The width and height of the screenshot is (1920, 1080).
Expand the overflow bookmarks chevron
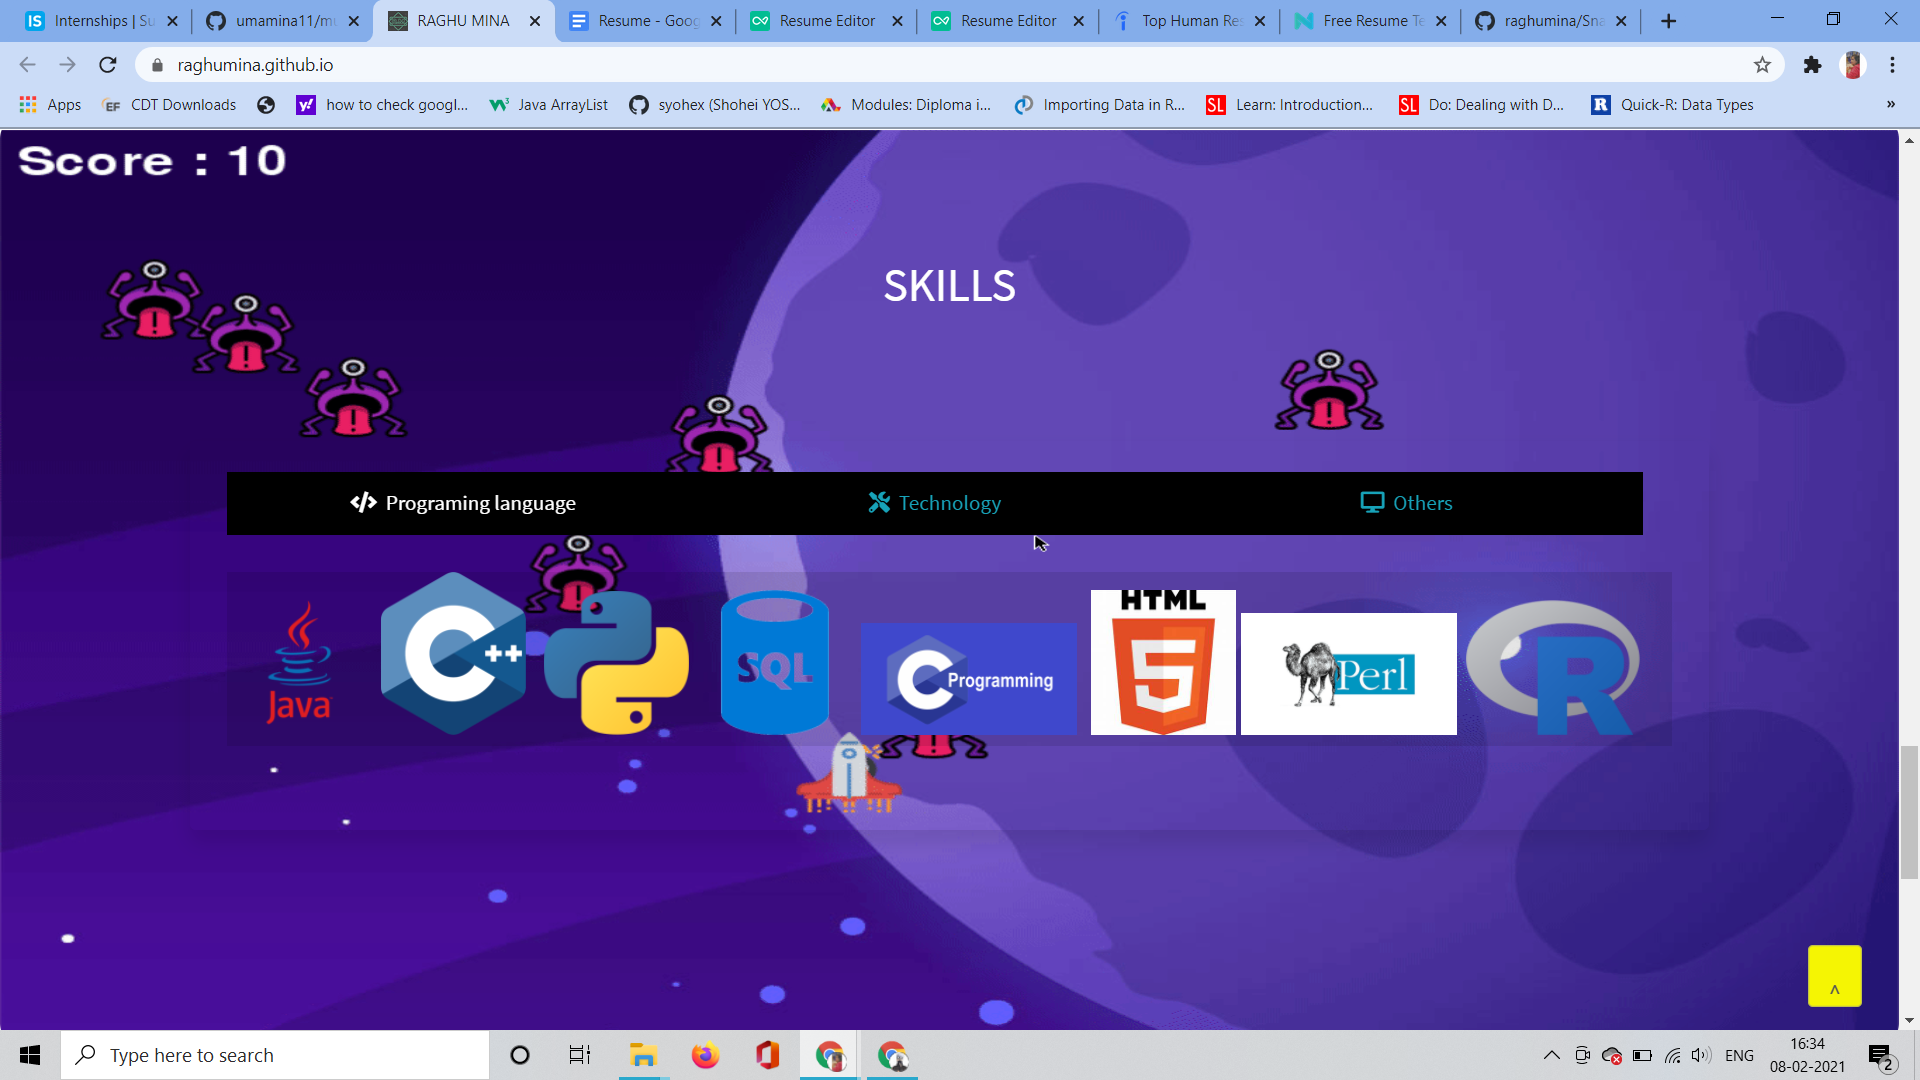(x=1890, y=104)
